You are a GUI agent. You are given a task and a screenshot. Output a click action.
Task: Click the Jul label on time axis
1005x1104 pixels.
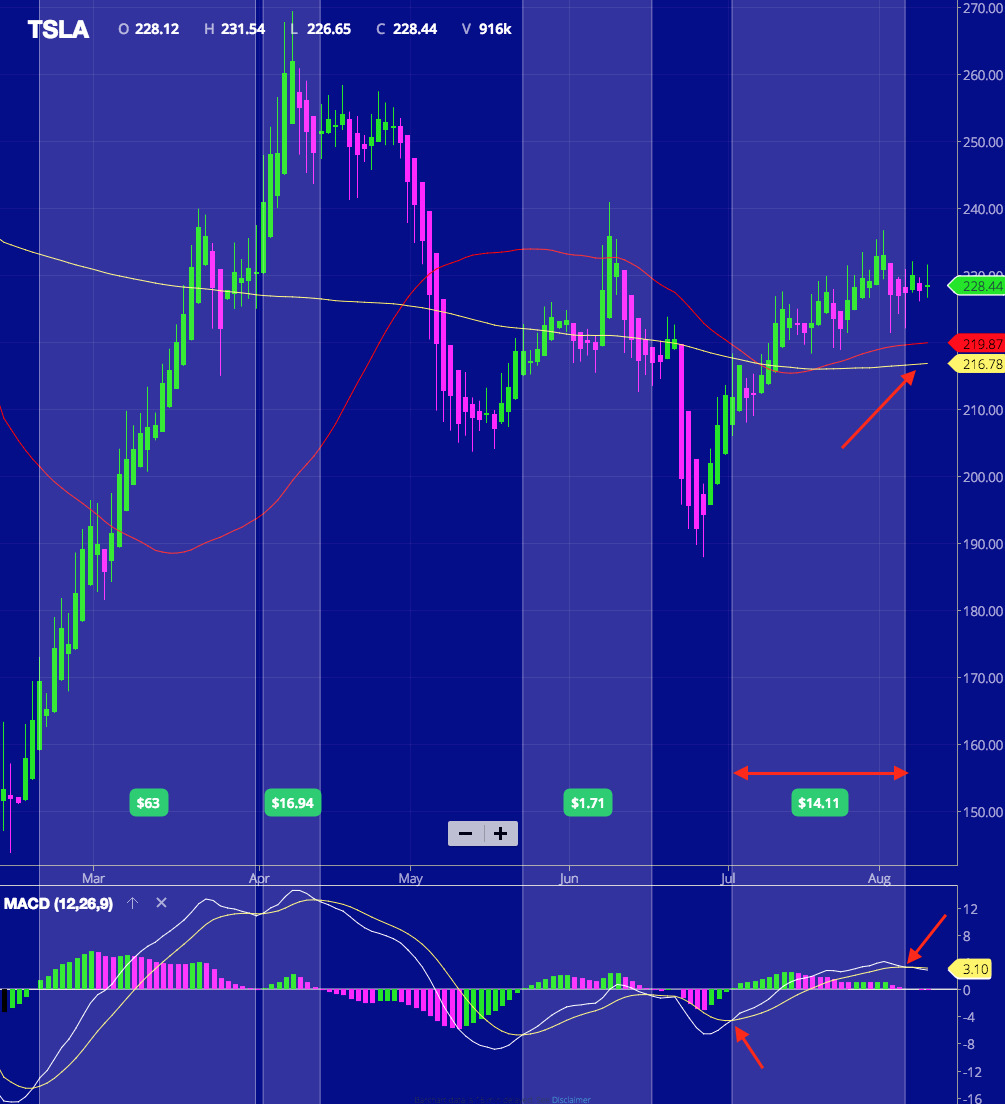click(728, 878)
